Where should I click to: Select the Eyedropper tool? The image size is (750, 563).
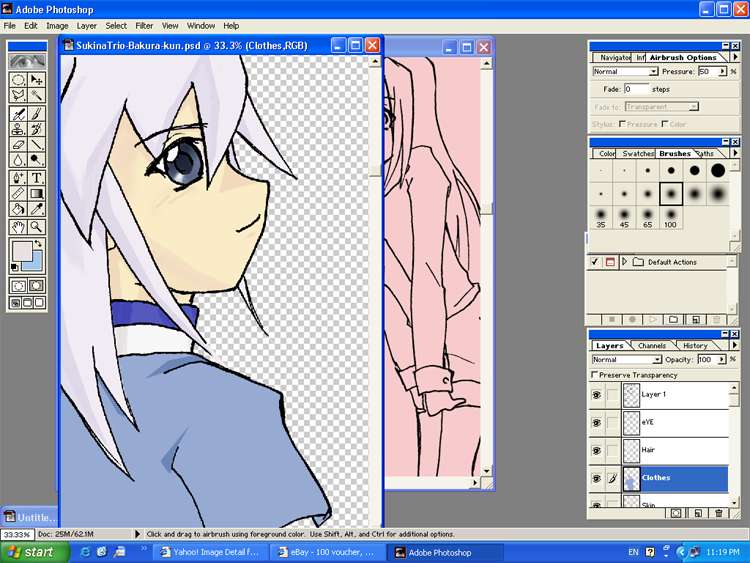[x=36, y=209]
